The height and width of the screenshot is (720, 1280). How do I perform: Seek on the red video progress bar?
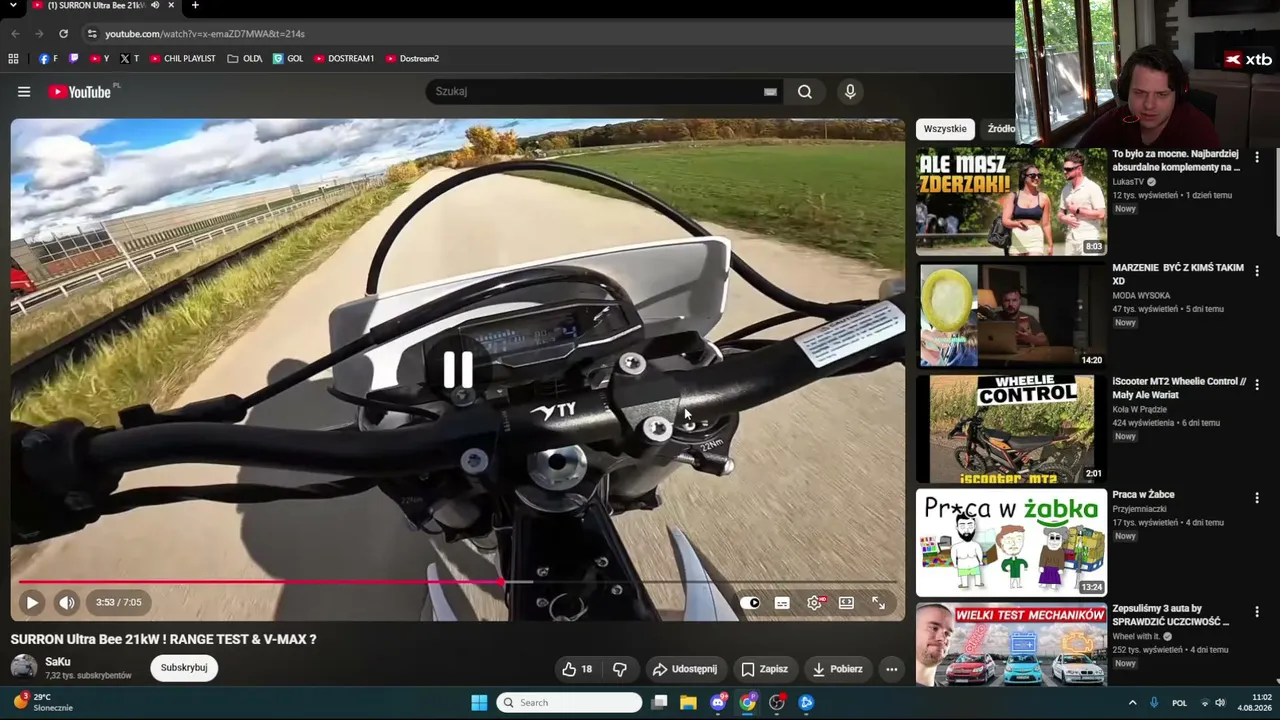[x=458, y=582]
